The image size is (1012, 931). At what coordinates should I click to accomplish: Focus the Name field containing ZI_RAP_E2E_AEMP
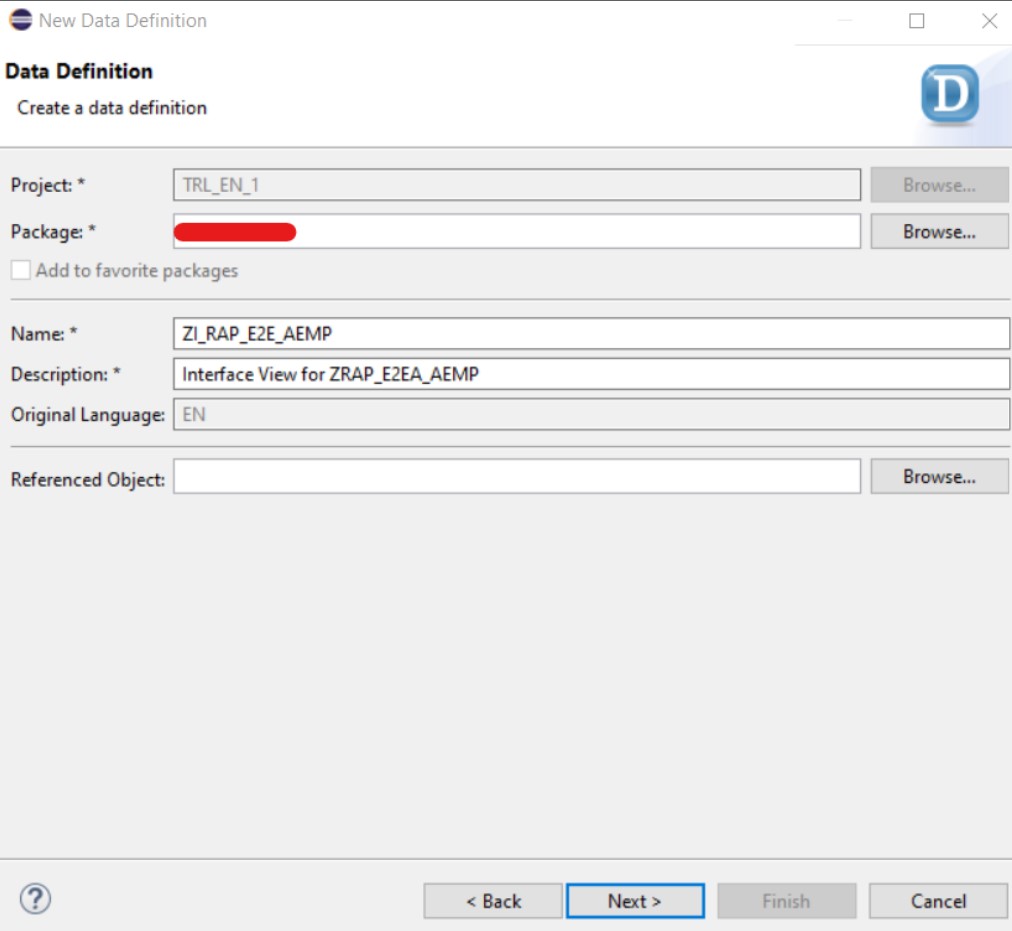(590, 334)
